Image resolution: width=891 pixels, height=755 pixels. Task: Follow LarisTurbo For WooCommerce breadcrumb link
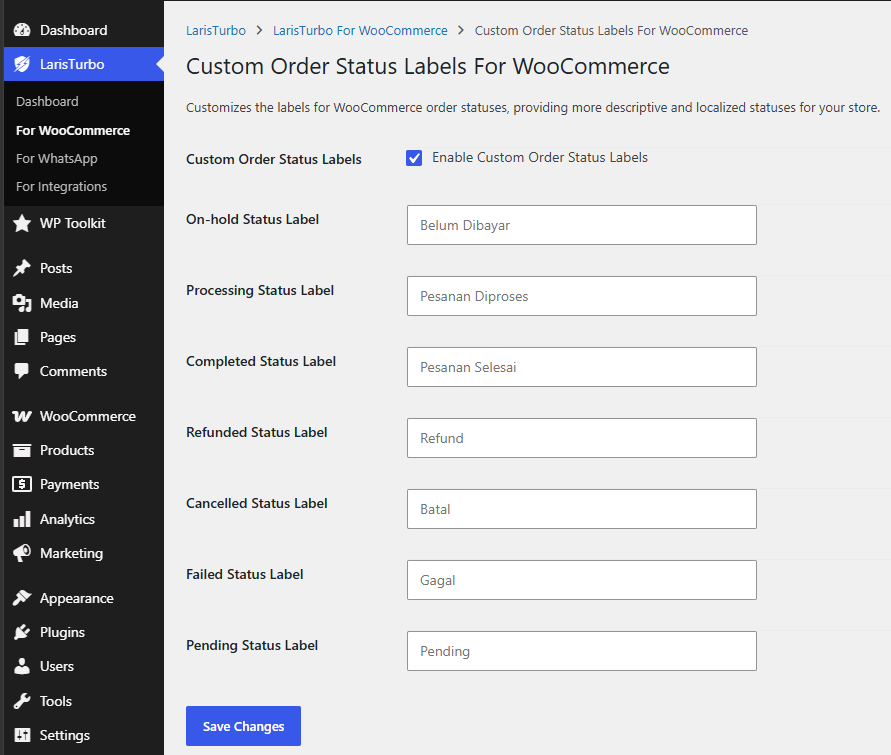coord(360,31)
